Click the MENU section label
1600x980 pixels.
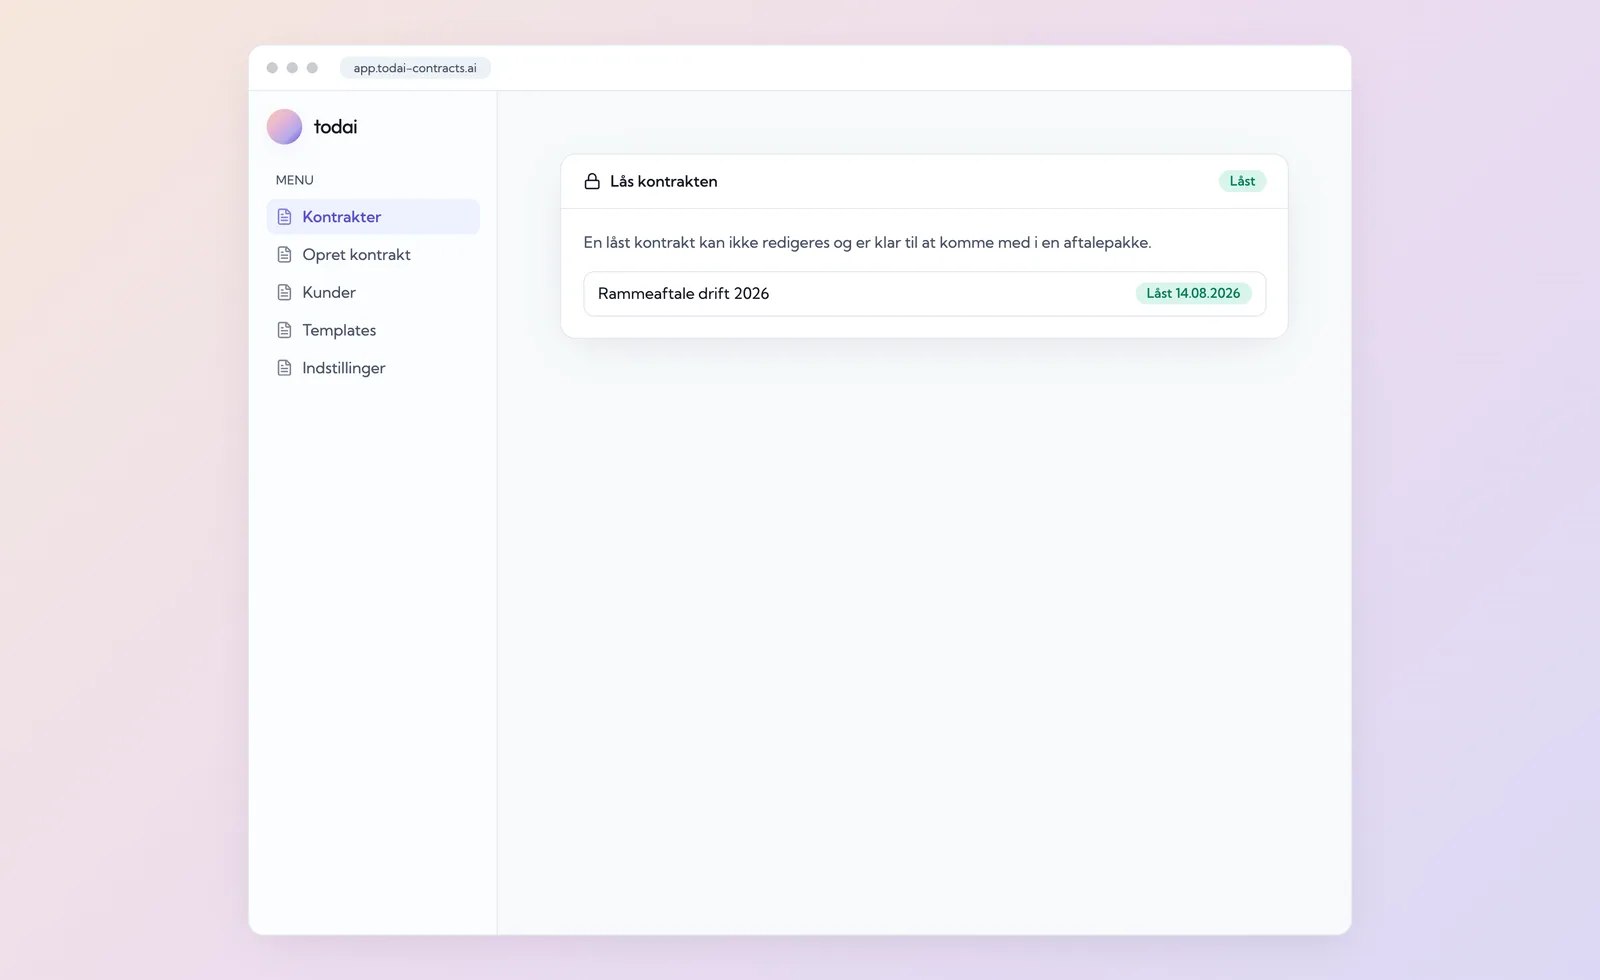pyautogui.click(x=295, y=180)
